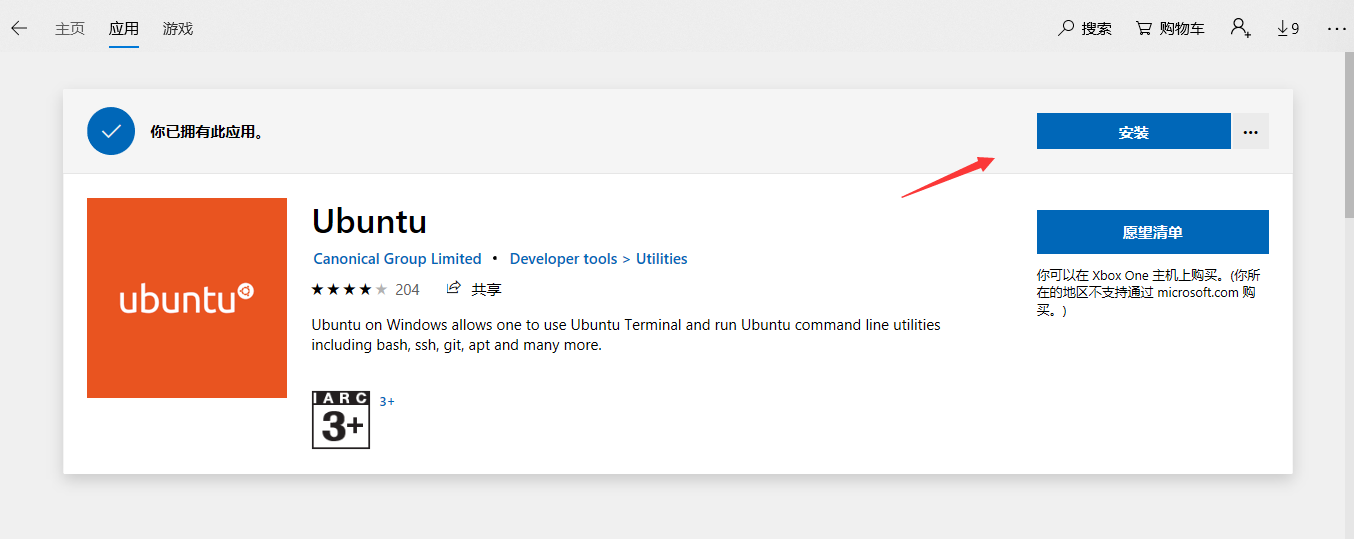Click the 搜索 magnifier button
Screen dimensions: 1354x539
point(1085,28)
